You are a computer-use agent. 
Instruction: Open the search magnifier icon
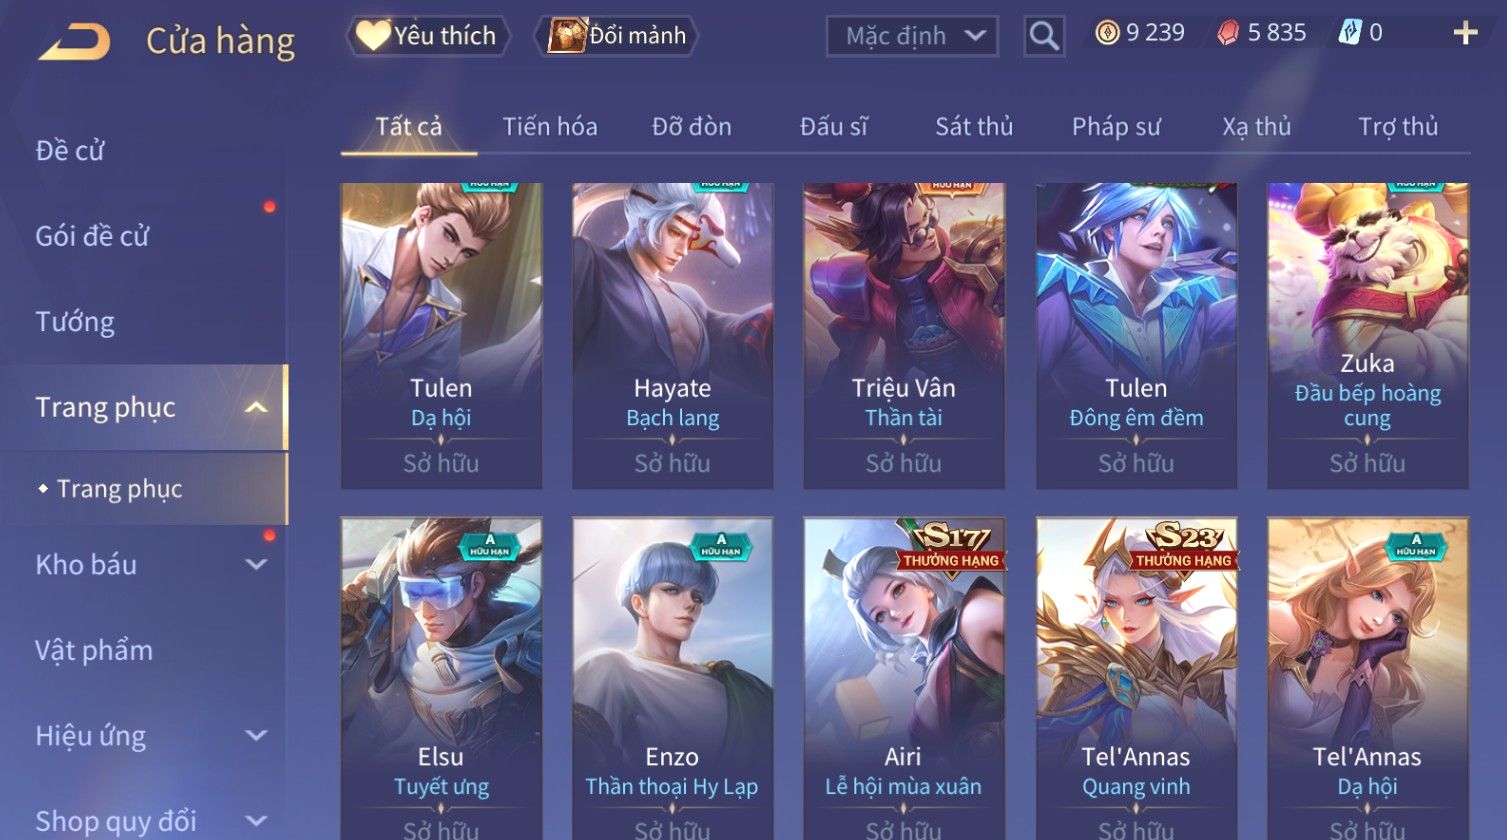point(1044,36)
